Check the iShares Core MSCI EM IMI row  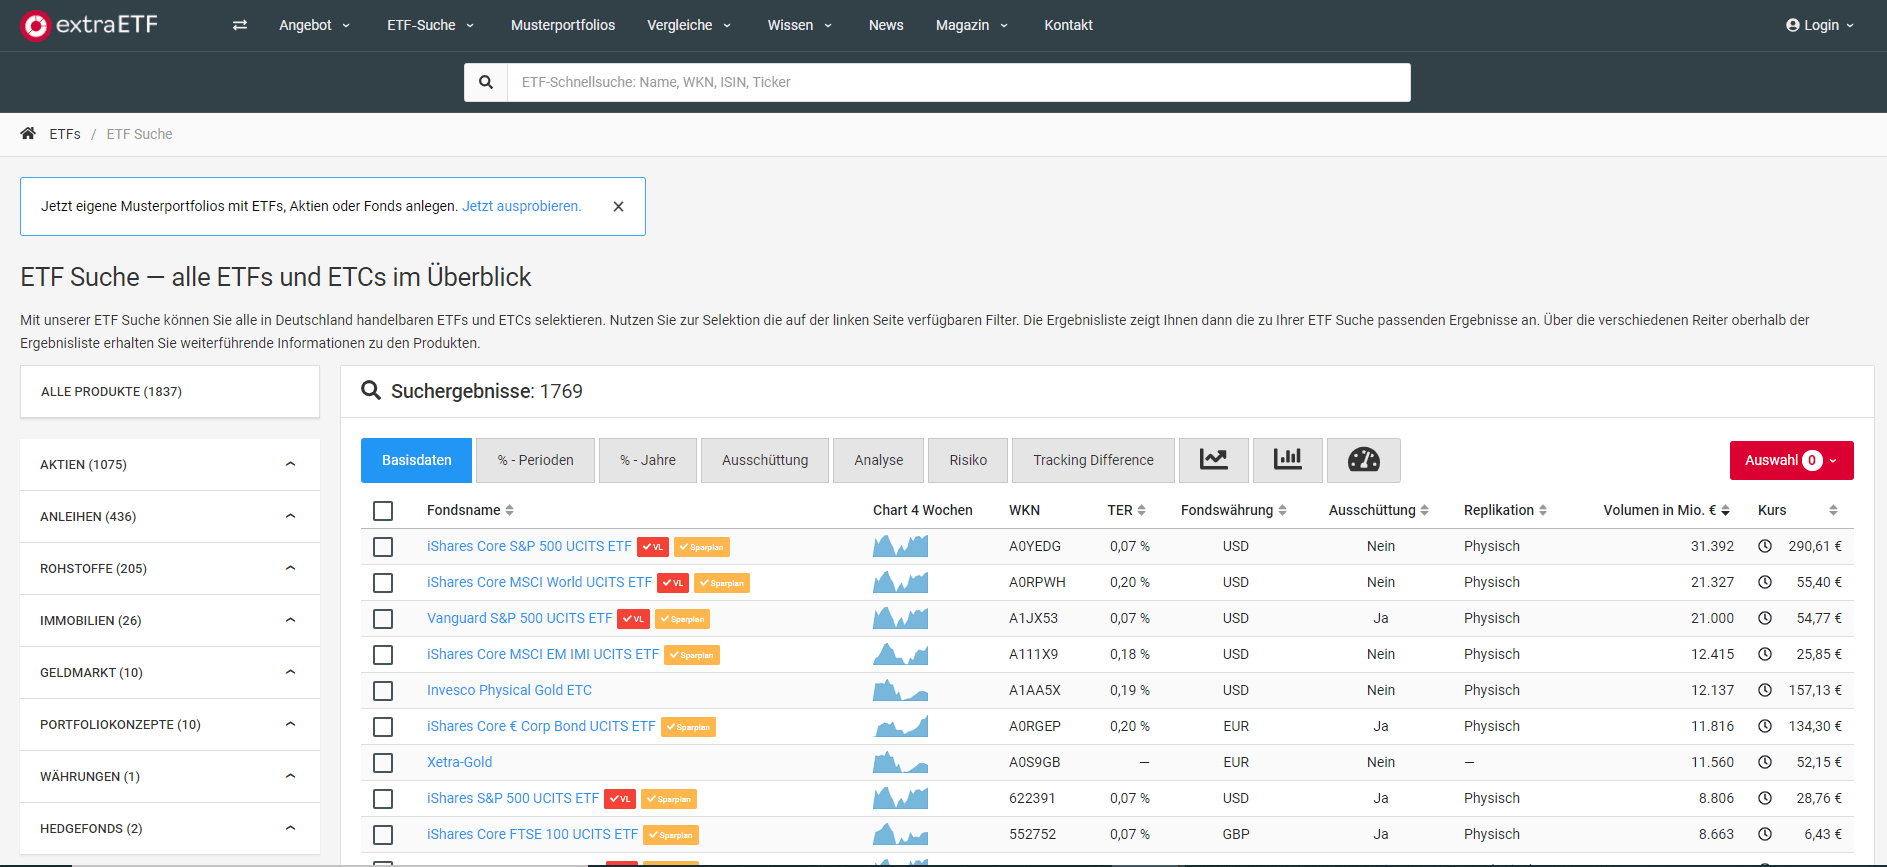tap(383, 655)
